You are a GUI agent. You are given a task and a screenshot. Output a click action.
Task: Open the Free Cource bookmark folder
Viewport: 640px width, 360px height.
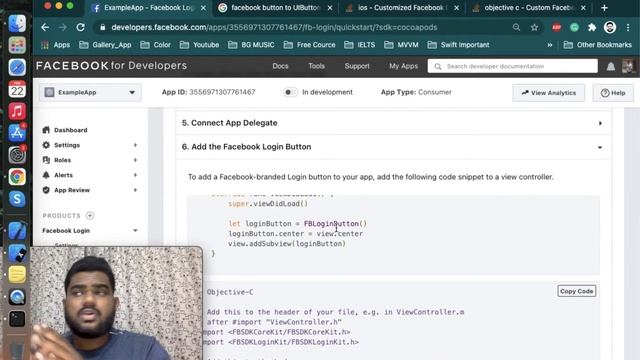tap(310, 45)
